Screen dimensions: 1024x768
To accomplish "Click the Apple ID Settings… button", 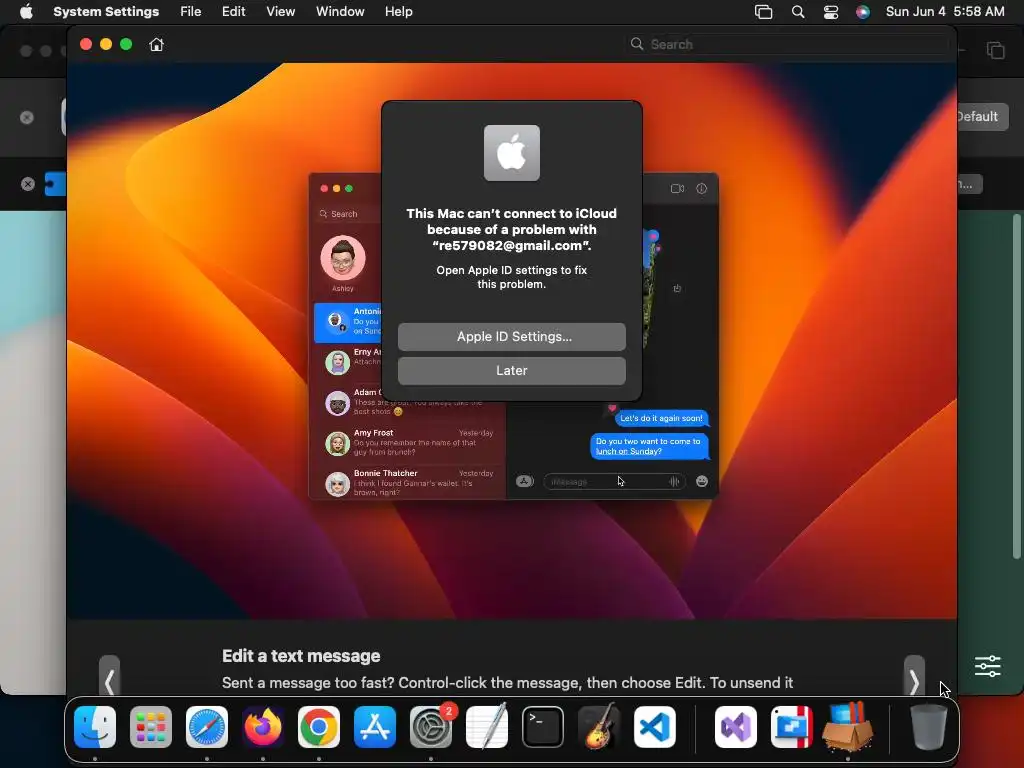I will click(x=512, y=337).
